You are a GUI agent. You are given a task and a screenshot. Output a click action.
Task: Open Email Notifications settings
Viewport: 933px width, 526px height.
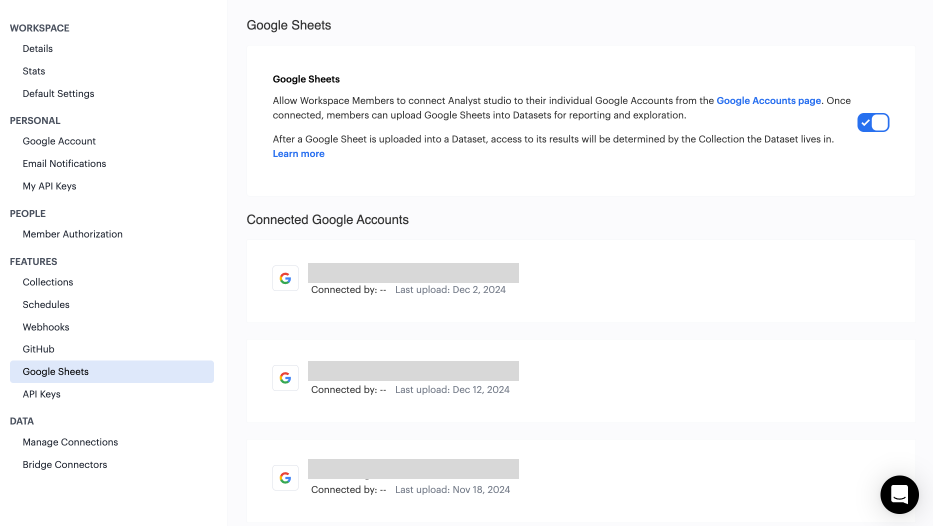click(x=64, y=164)
